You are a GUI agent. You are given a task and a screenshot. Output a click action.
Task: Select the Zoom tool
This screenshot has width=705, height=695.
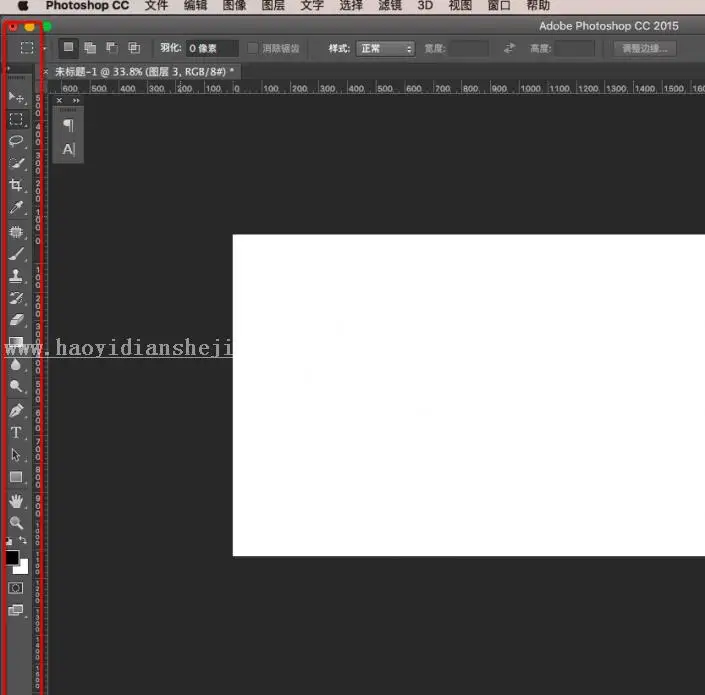16,522
